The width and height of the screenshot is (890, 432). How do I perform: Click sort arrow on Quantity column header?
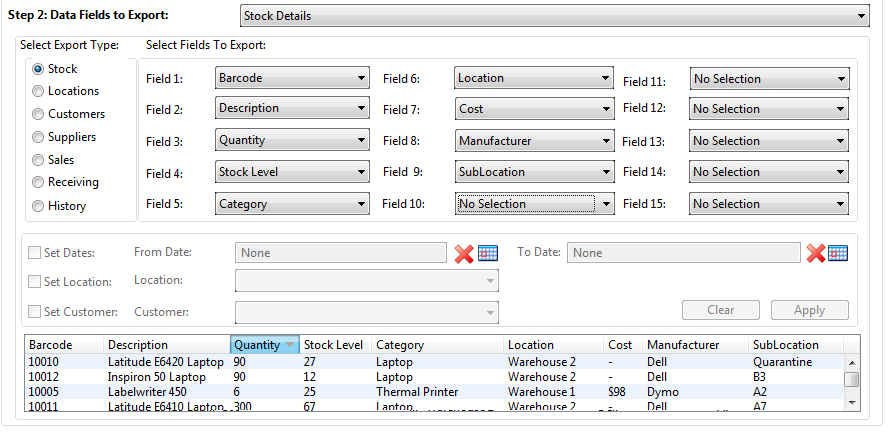tap(289, 345)
